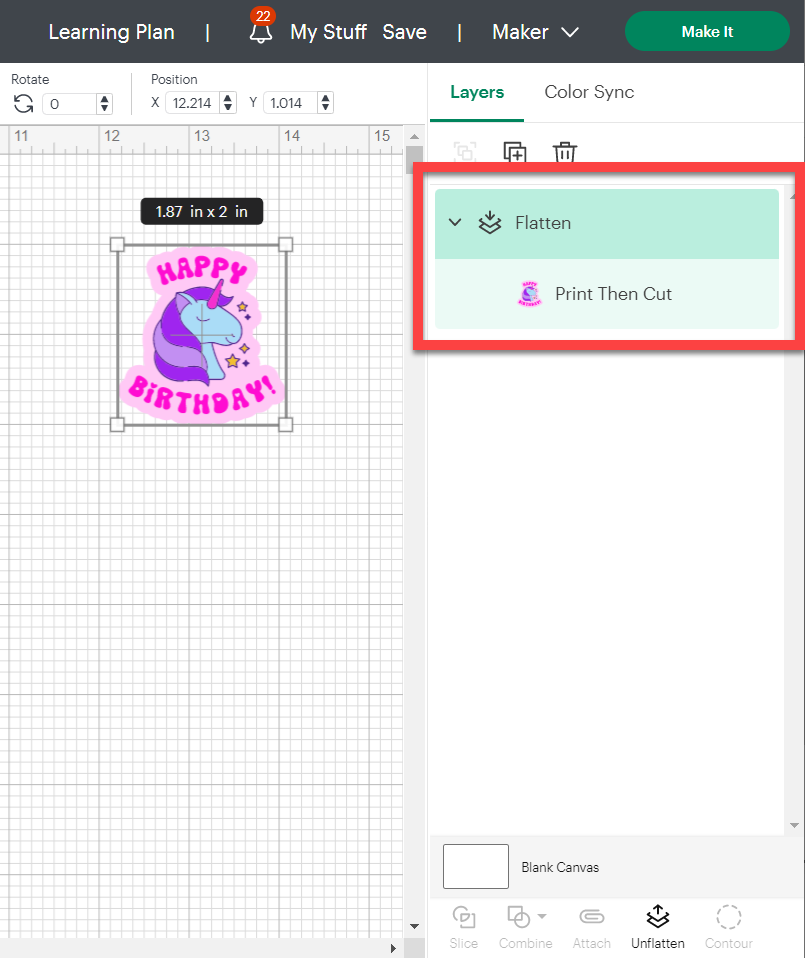The width and height of the screenshot is (805, 958).
Task: Click the Rotate icon in the edit bar
Action: (22, 103)
